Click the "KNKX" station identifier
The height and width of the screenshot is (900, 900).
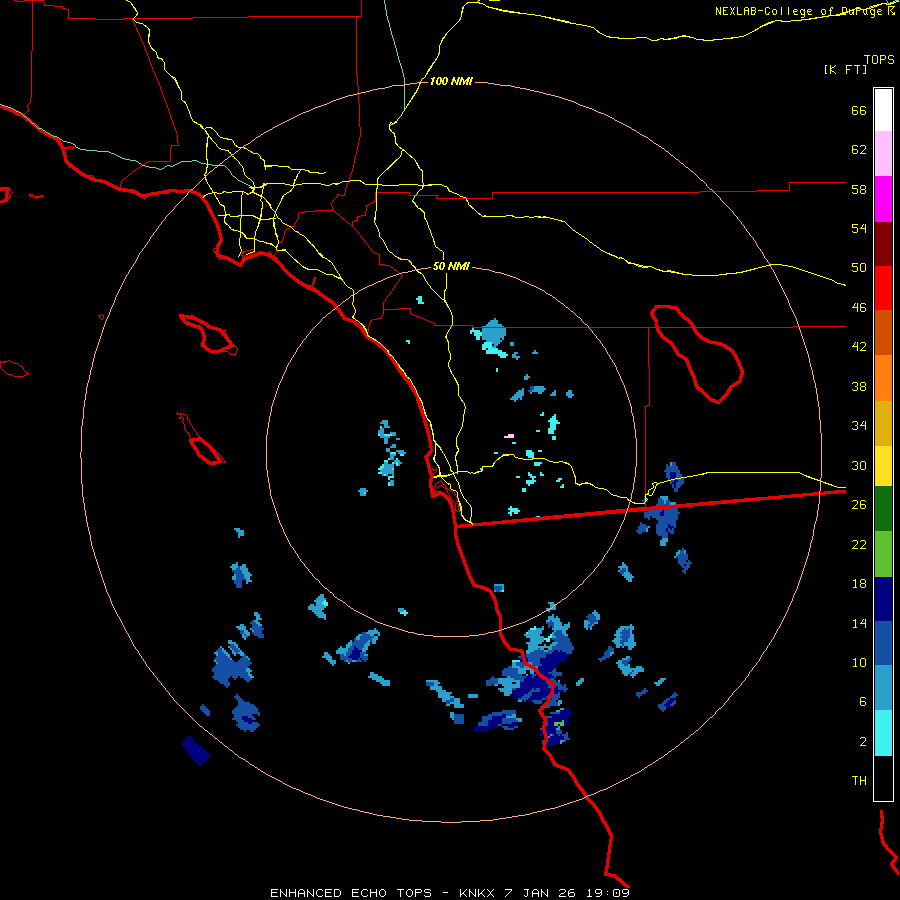pyautogui.click(x=476, y=893)
